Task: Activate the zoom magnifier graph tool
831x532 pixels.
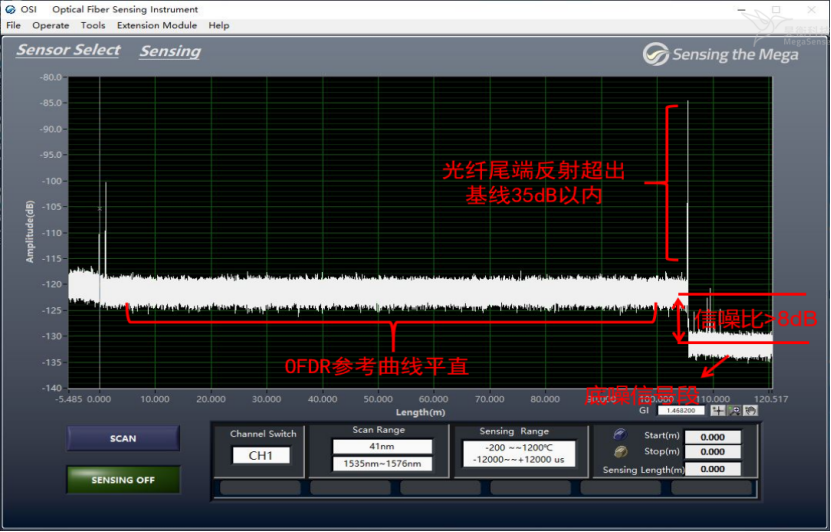Action: pyautogui.click(x=735, y=410)
